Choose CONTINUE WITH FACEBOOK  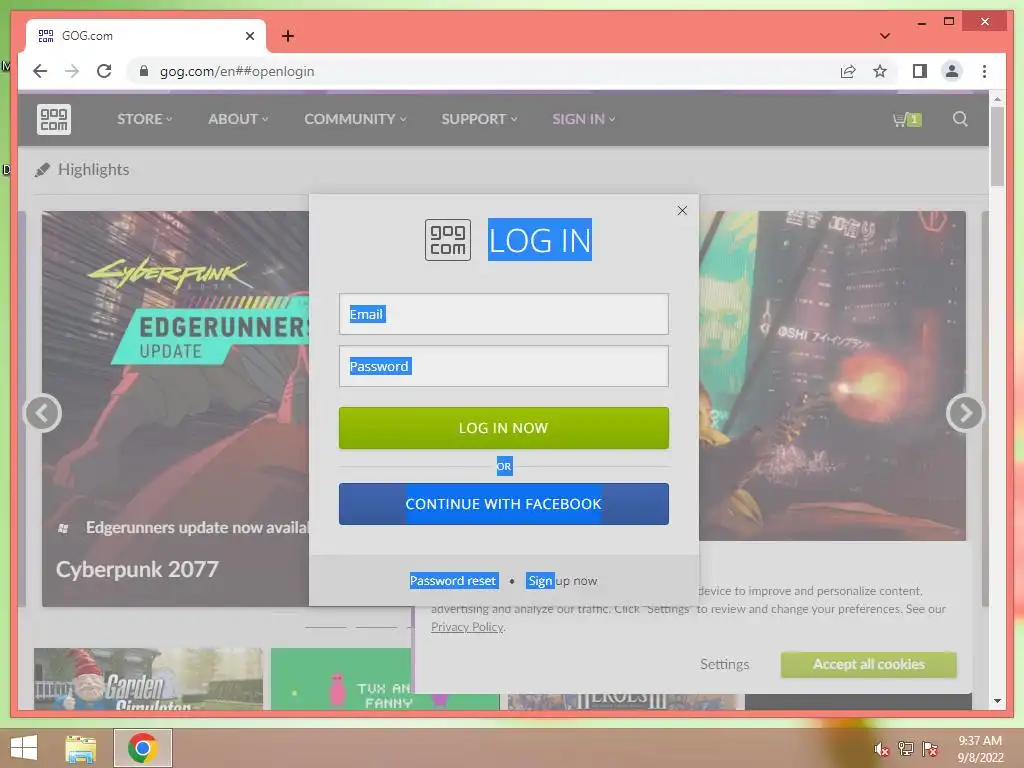pos(504,504)
